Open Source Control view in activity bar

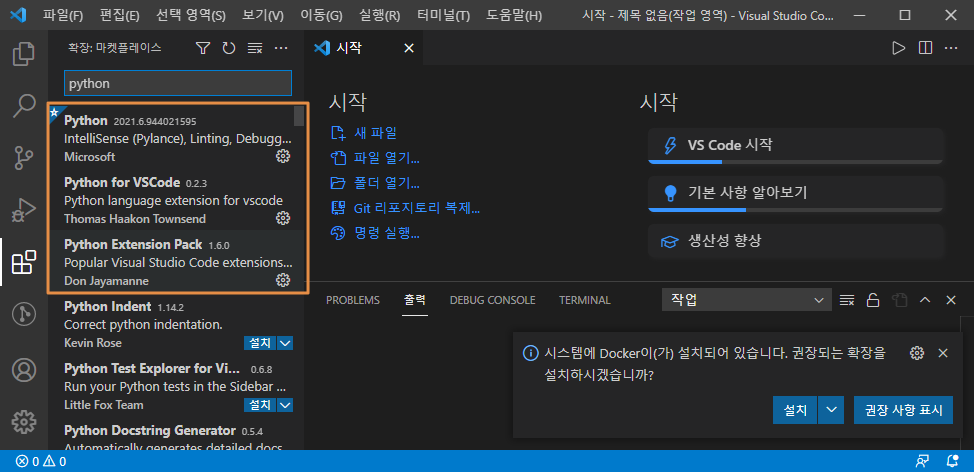click(x=24, y=158)
